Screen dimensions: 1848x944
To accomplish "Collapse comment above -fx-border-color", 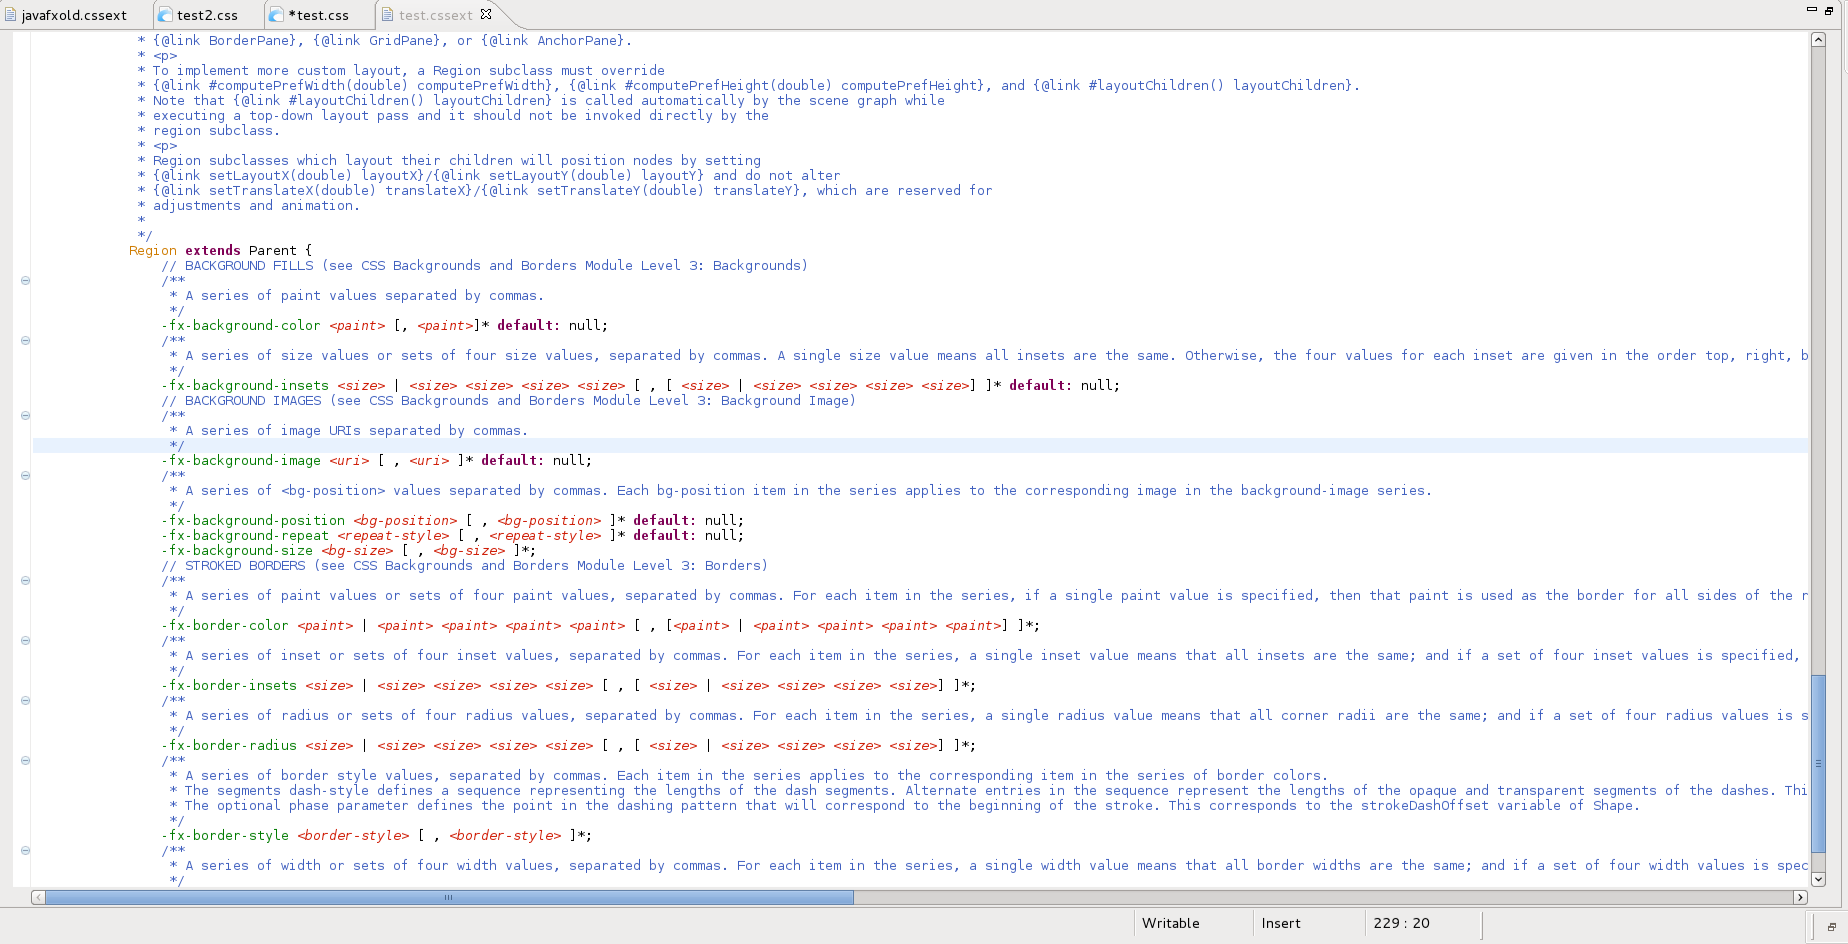I will click(x=25, y=581).
